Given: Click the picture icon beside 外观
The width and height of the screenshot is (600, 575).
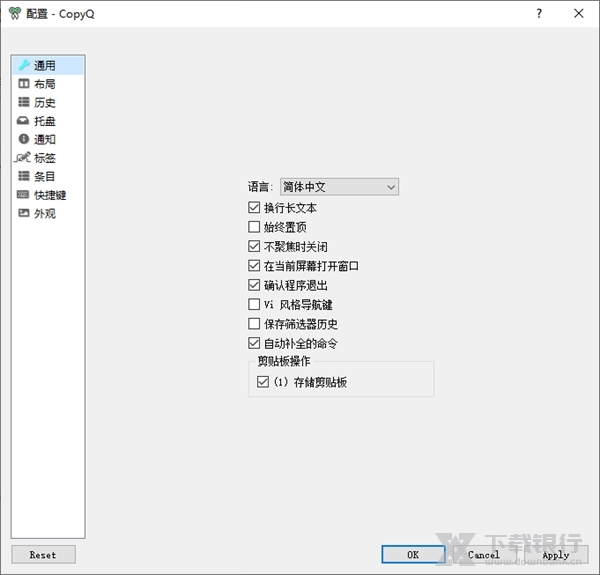Looking at the screenshot, I should click(x=24, y=213).
